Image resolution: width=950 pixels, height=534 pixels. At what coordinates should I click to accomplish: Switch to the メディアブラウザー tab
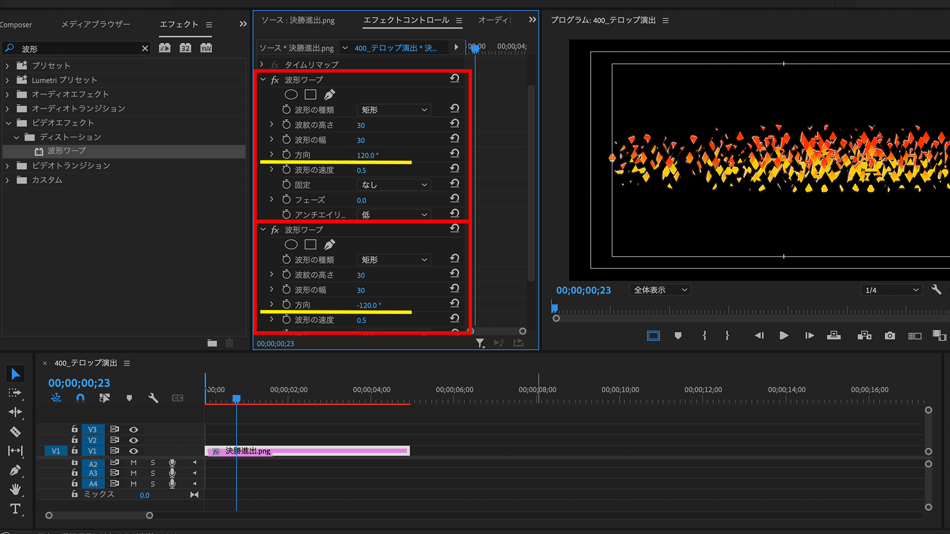[x=95, y=24]
